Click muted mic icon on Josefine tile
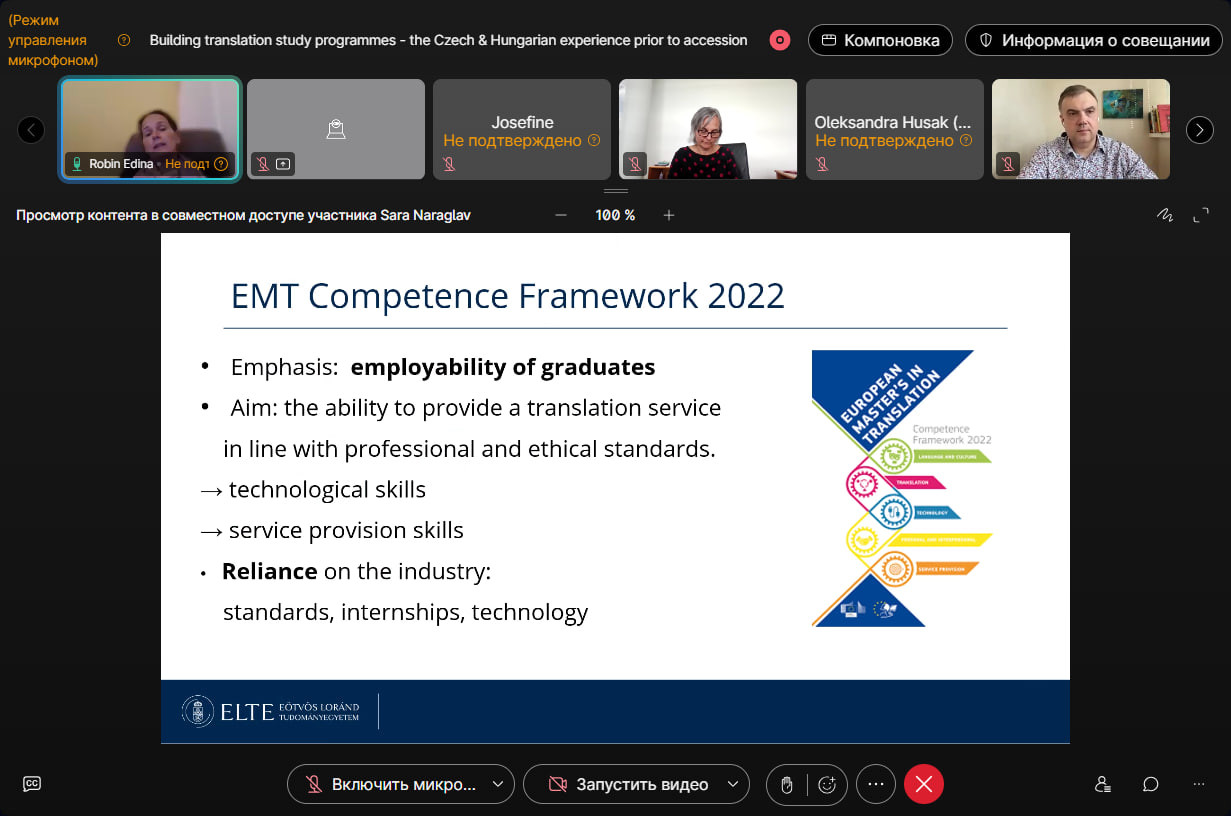This screenshot has width=1231, height=816. 449,164
